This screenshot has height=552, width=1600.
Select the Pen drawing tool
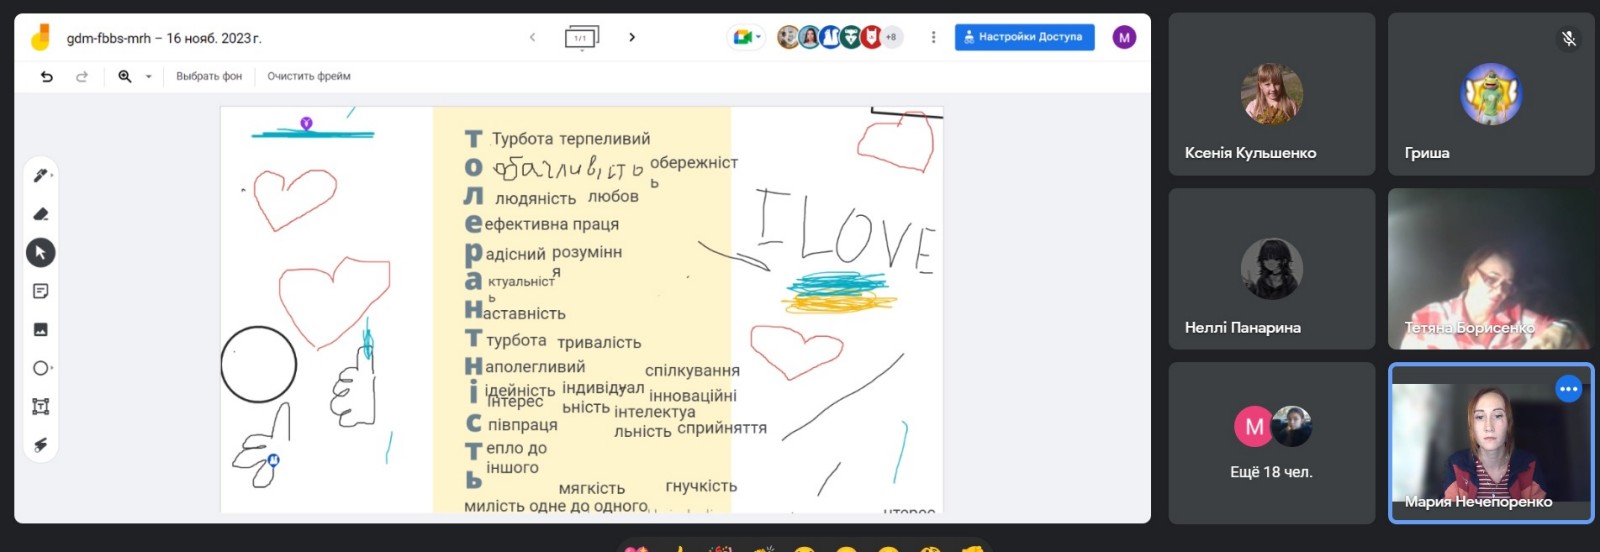tap(40, 176)
